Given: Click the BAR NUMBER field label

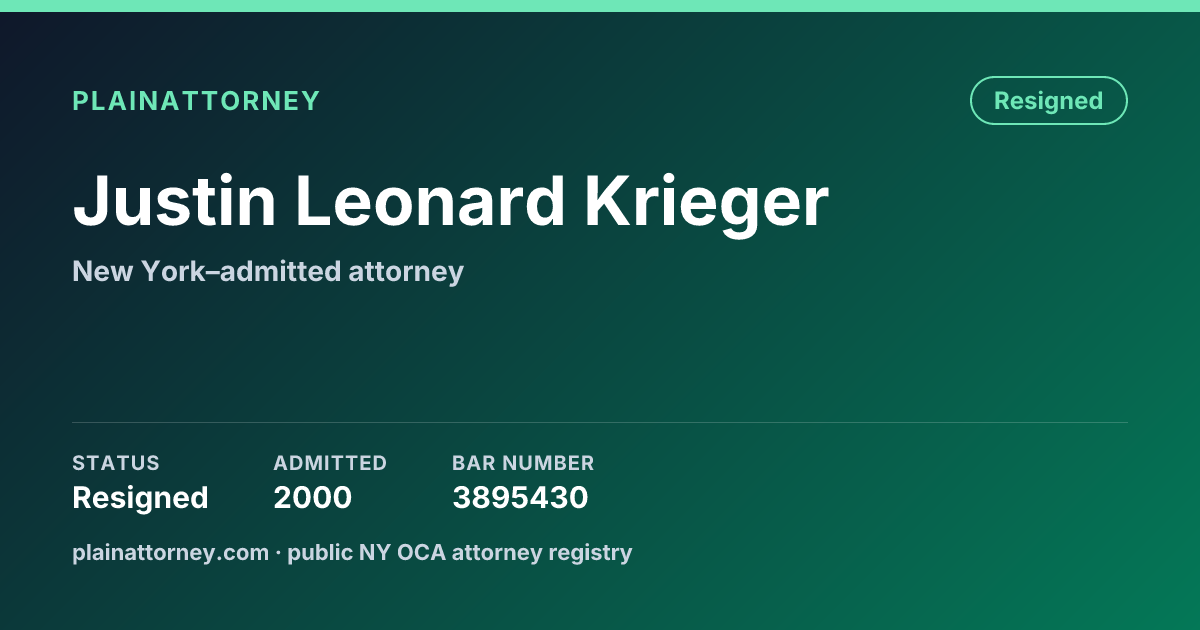Looking at the screenshot, I should coord(523,463).
